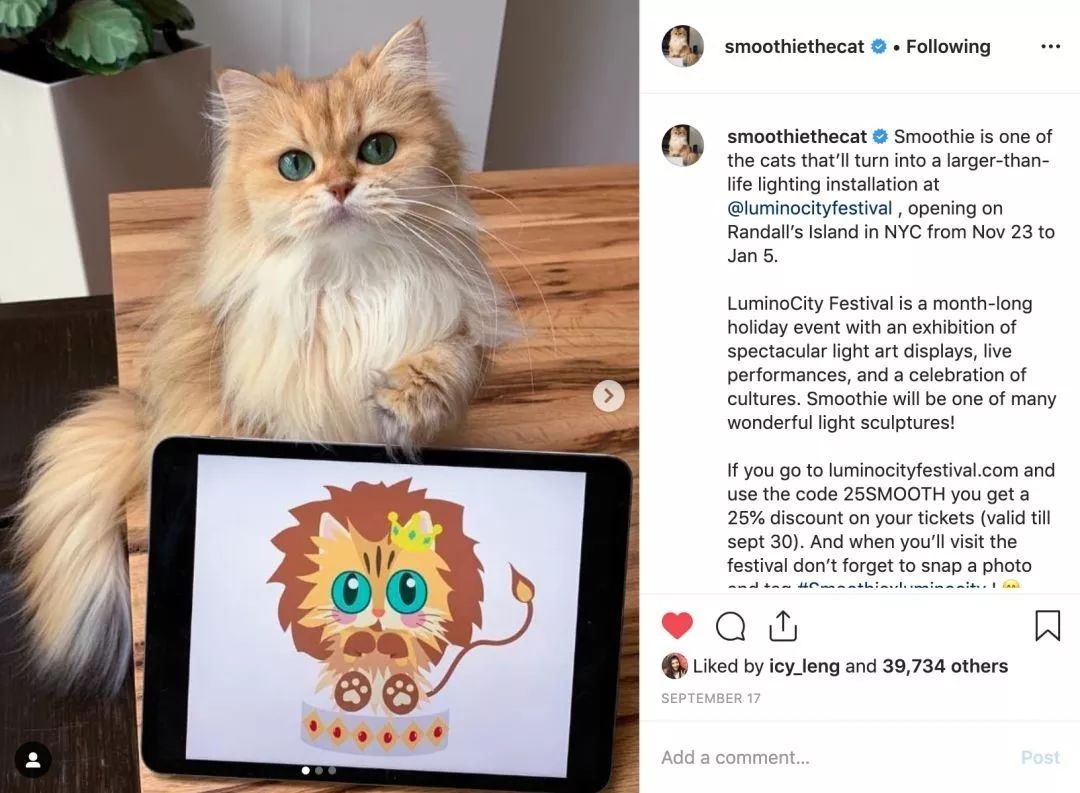This screenshot has height=793, width=1080.
Task: Click the smoothiethecat username in the header
Action: pyautogui.click(x=793, y=46)
